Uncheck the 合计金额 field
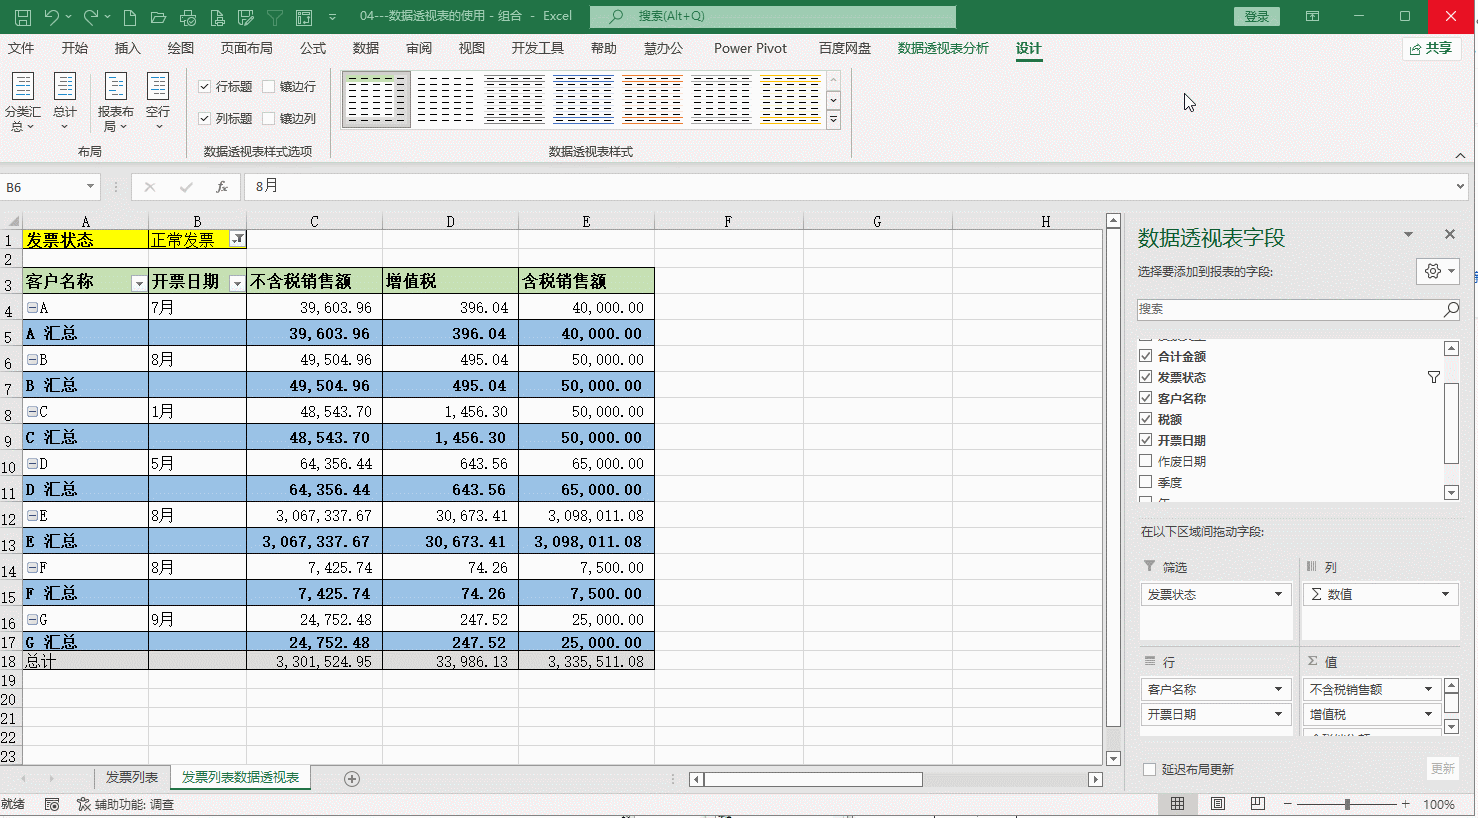 click(1146, 356)
